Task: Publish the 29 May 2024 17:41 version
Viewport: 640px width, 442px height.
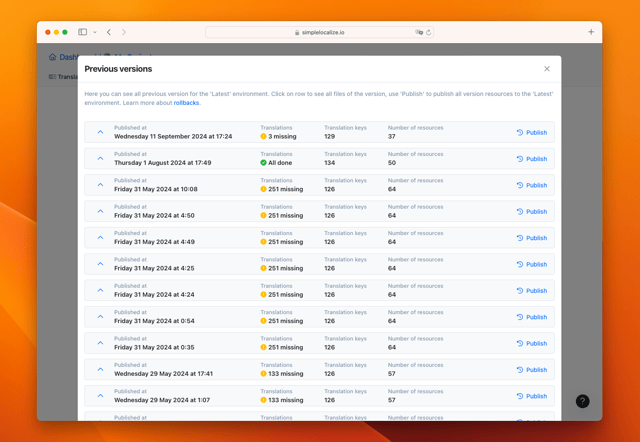Action: [532, 370]
